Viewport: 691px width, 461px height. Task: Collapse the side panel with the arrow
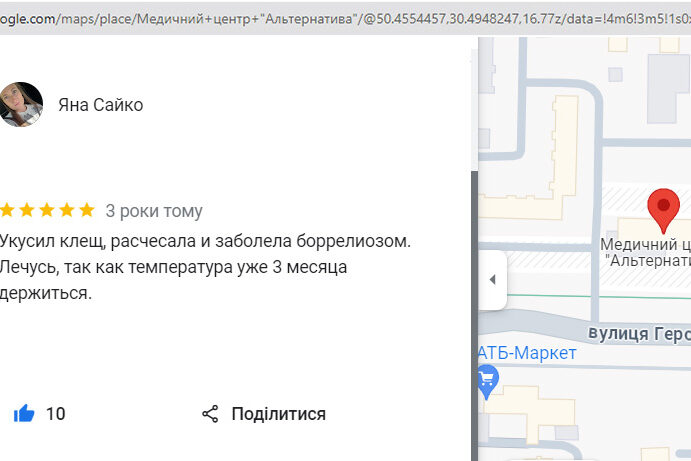pyautogui.click(x=492, y=280)
